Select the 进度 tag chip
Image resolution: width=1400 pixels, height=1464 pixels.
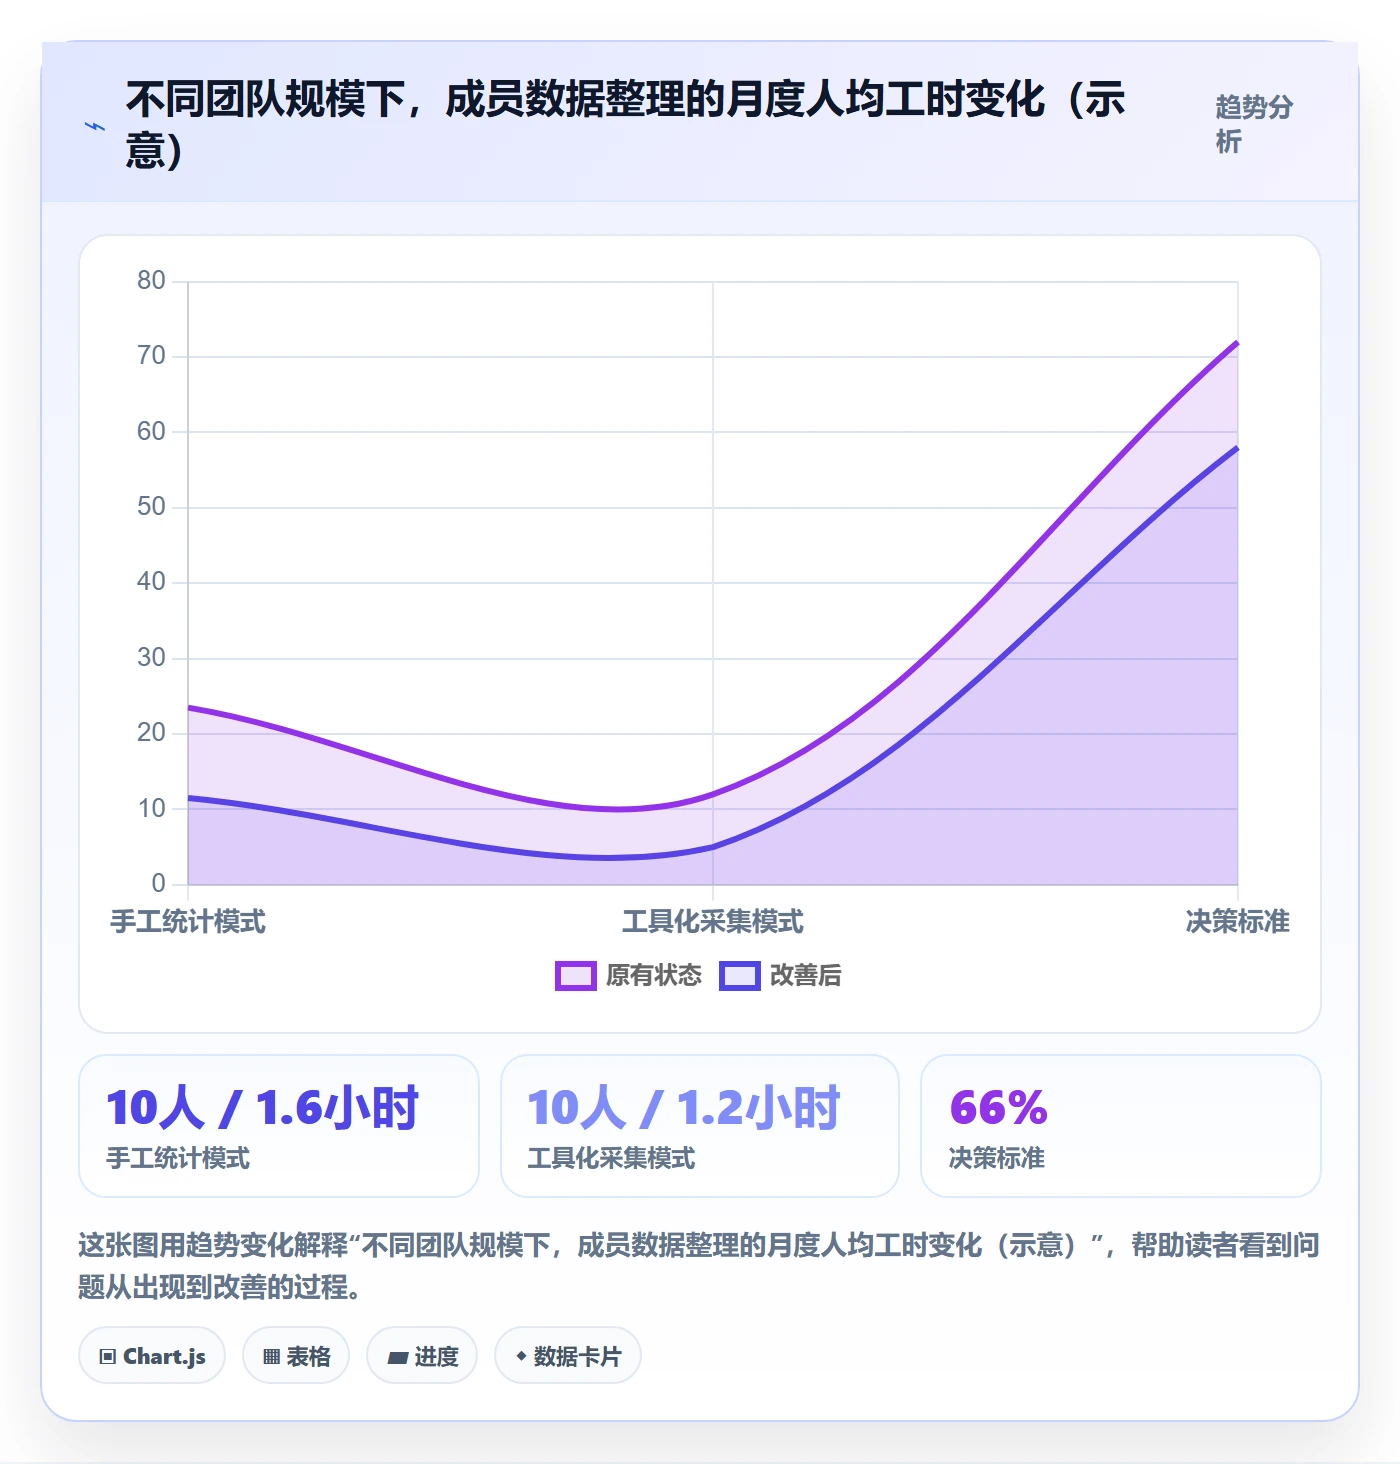click(422, 1356)
